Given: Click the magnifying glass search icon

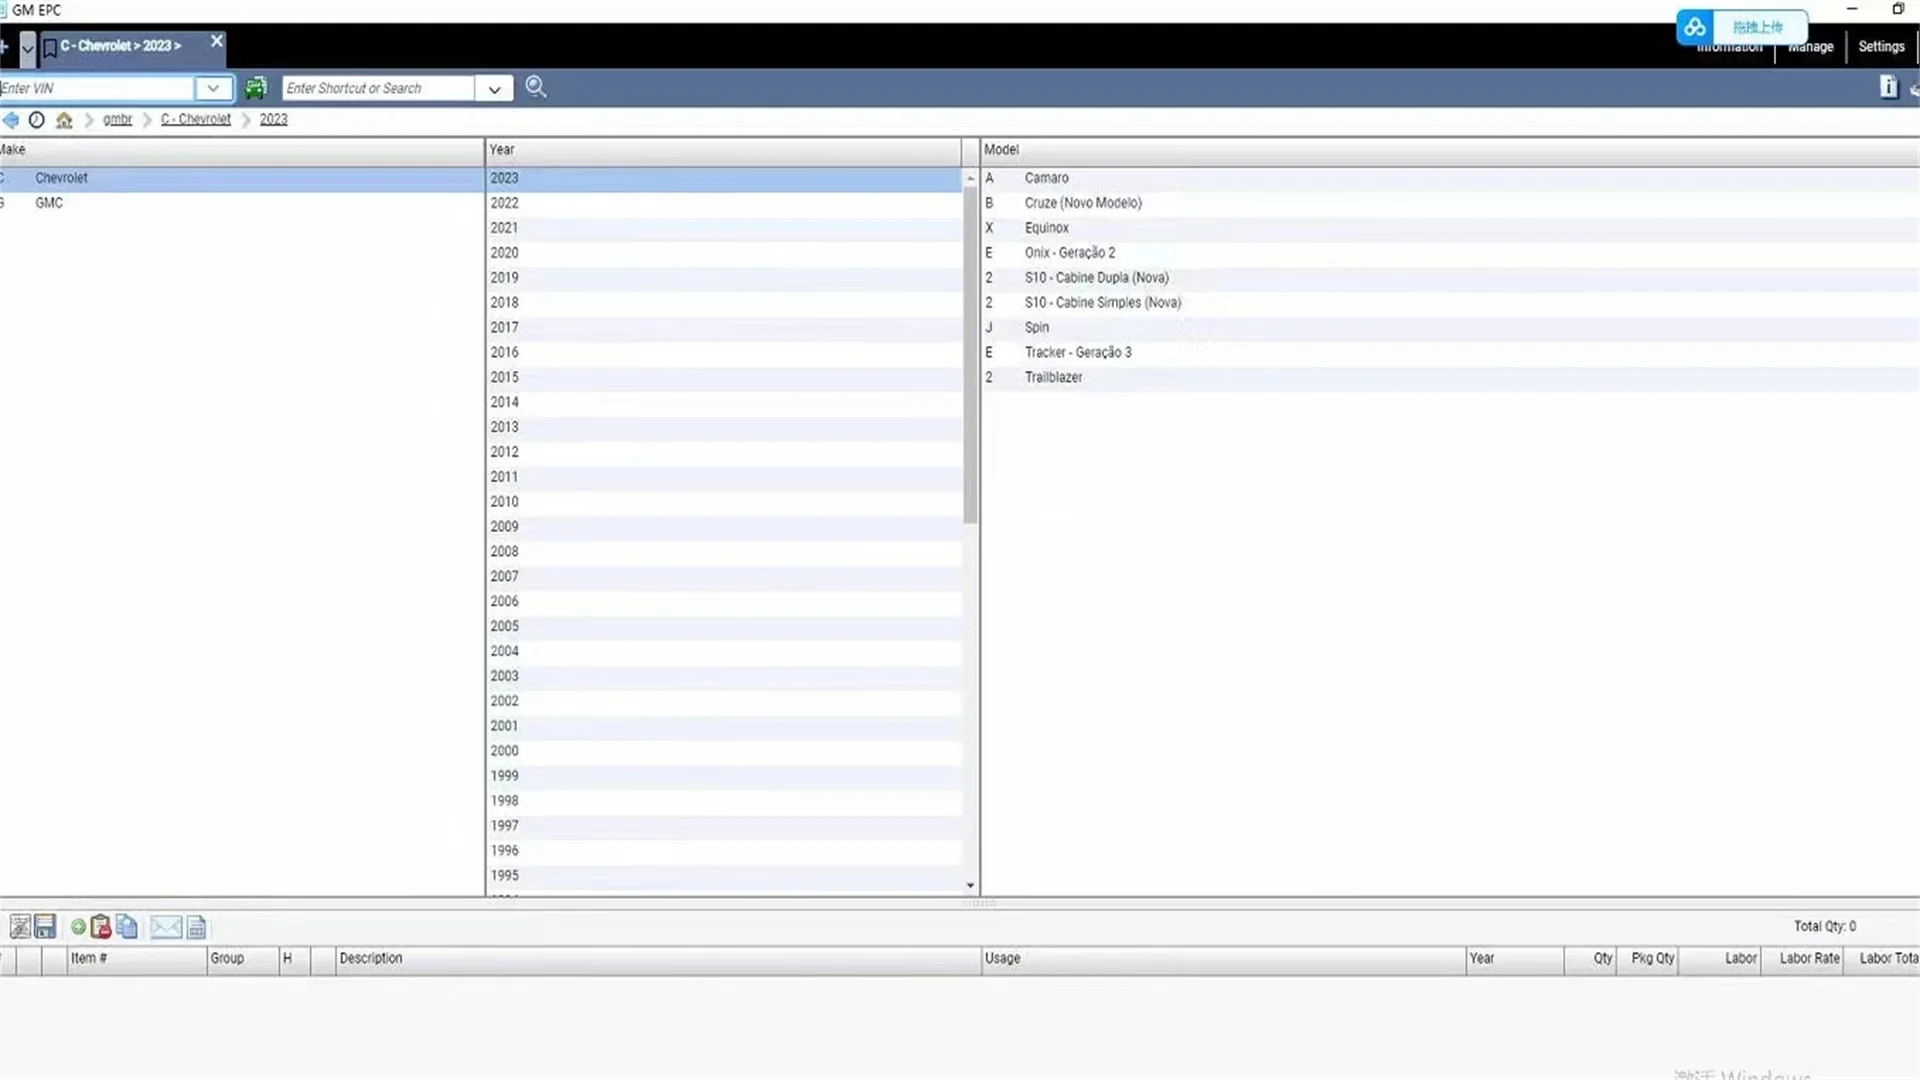Looking at the screenshot, I should 536,87.
